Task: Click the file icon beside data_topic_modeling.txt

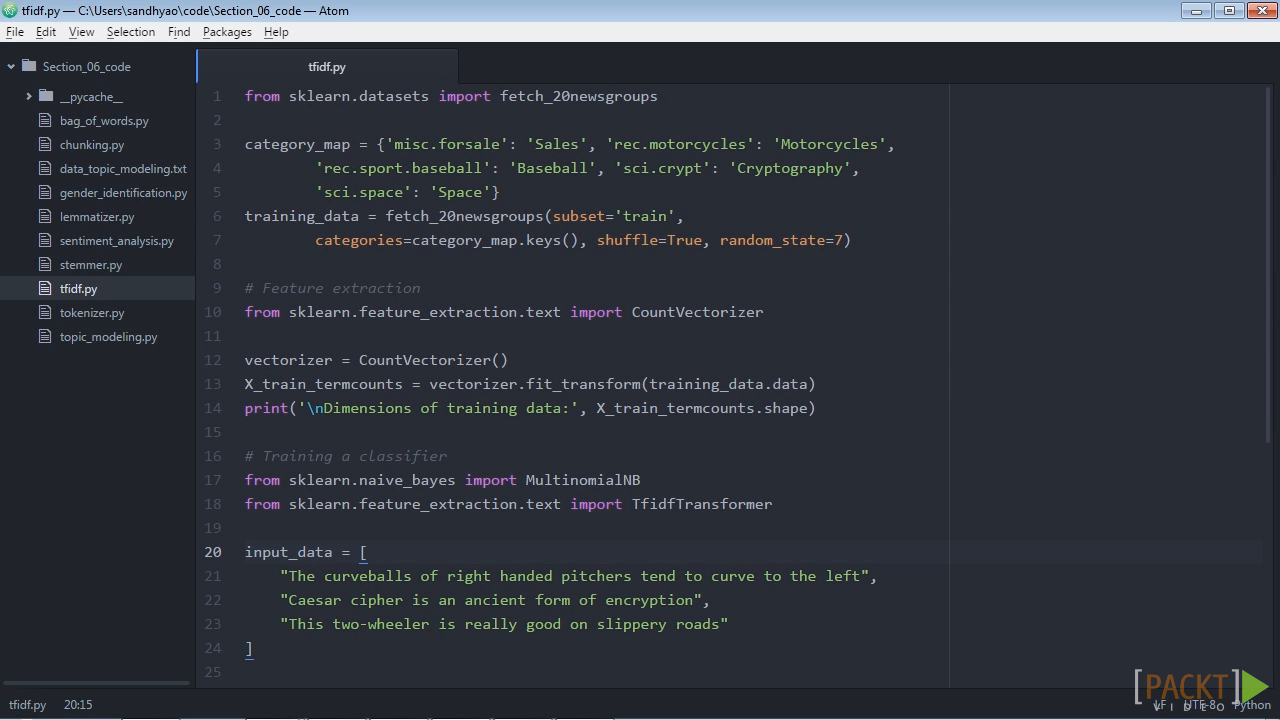Action: (44, 168)
